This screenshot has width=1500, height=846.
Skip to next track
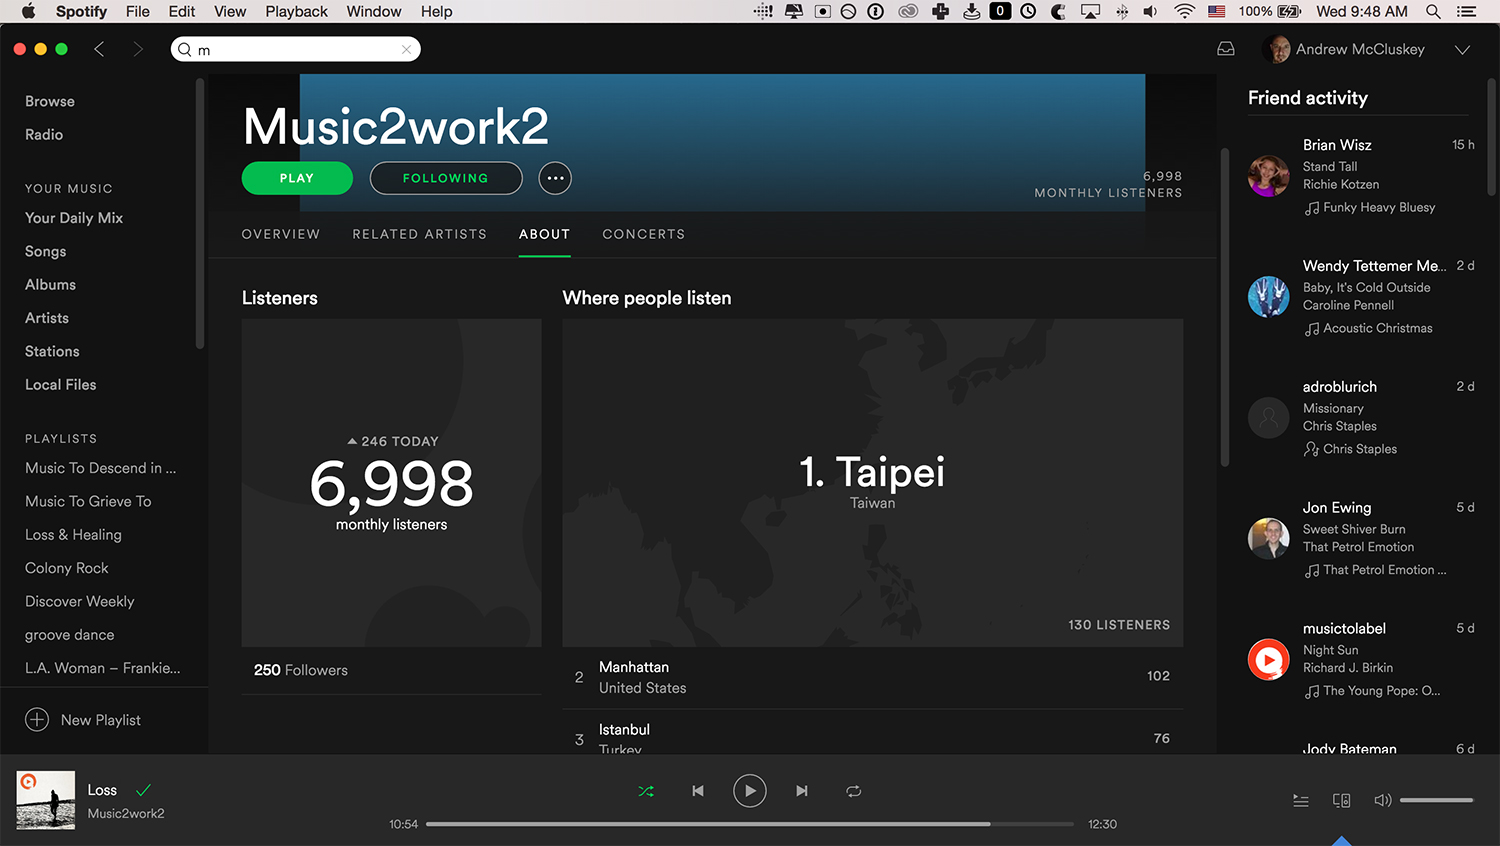click(802, 791)
